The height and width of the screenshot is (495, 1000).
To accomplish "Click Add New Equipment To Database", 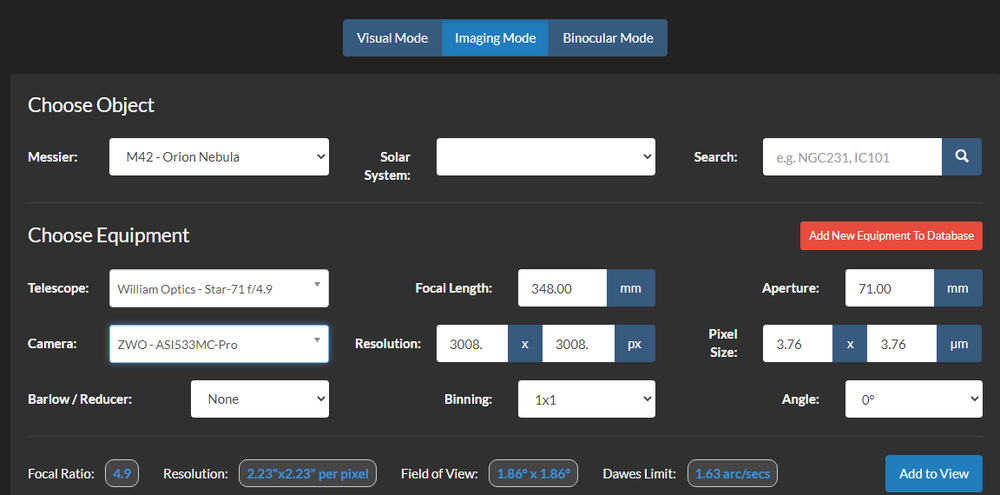I will [891, 235].
